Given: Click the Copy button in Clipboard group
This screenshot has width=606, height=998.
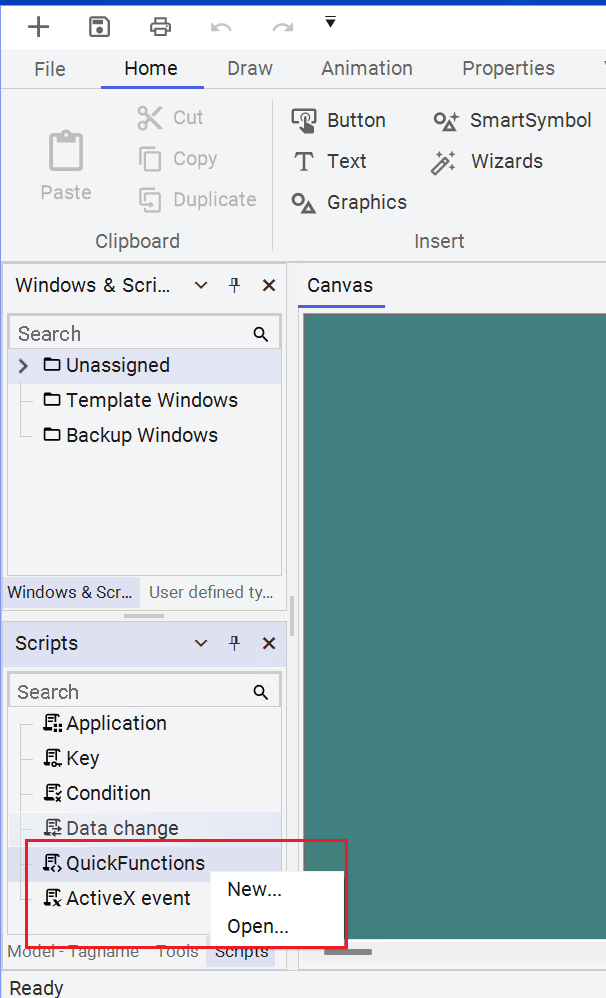Looking at the screenshot, I should (x=178, y=158).
